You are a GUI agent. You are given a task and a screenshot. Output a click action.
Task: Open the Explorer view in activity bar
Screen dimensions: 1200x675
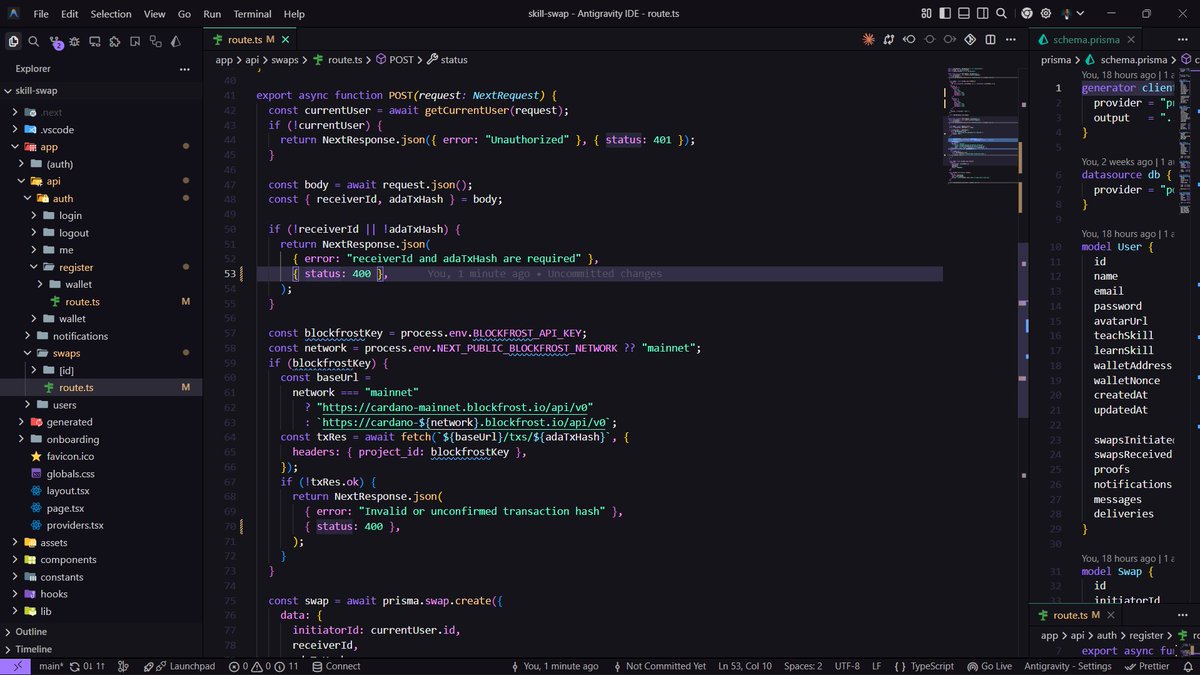(13, 41)
